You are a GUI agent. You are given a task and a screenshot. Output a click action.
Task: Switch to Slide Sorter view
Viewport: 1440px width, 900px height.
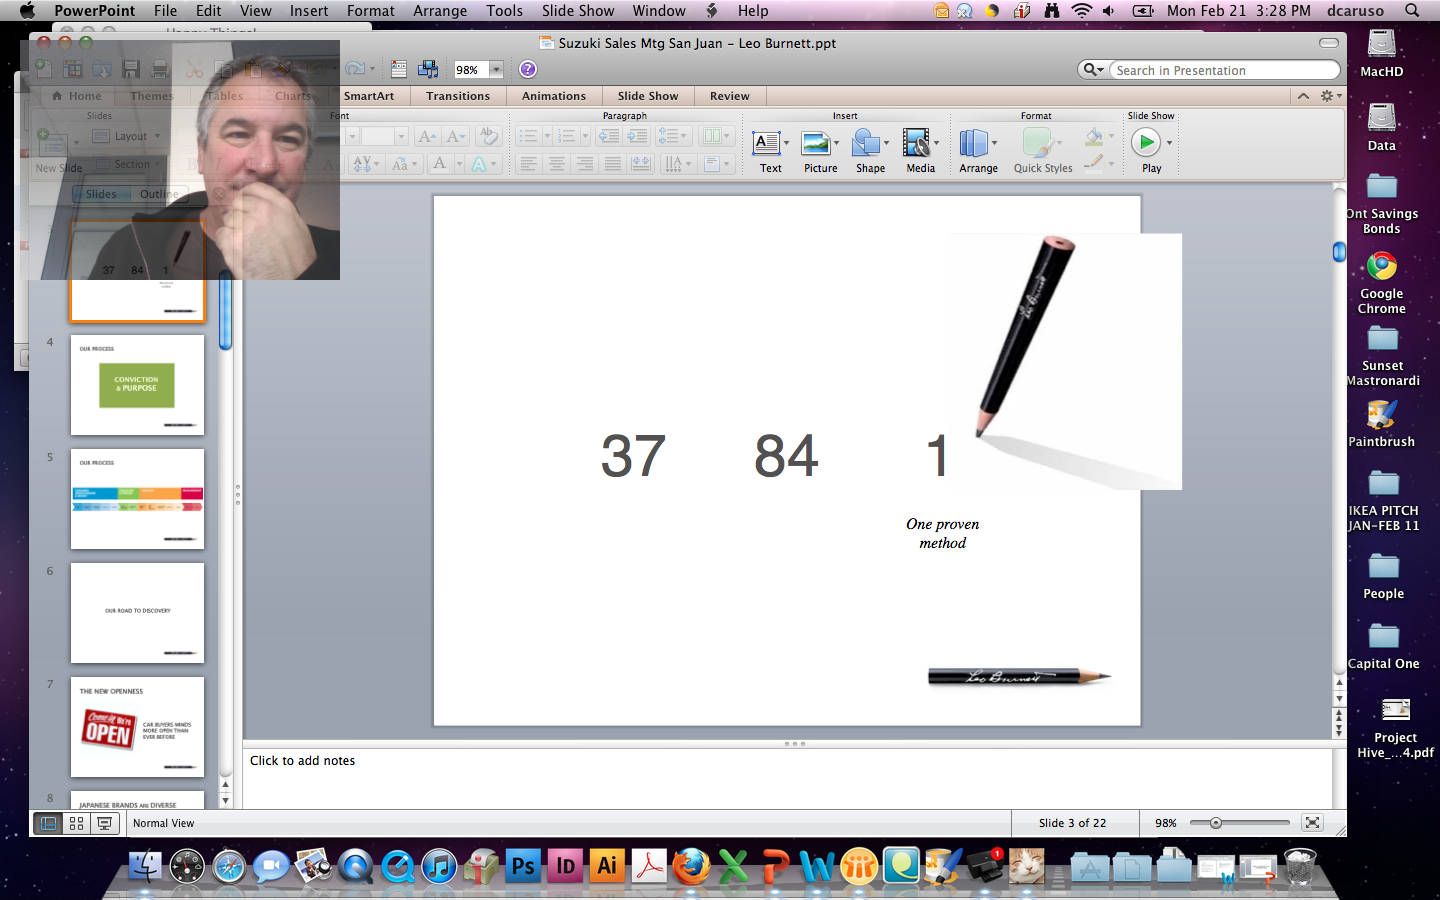click(76, 823)
